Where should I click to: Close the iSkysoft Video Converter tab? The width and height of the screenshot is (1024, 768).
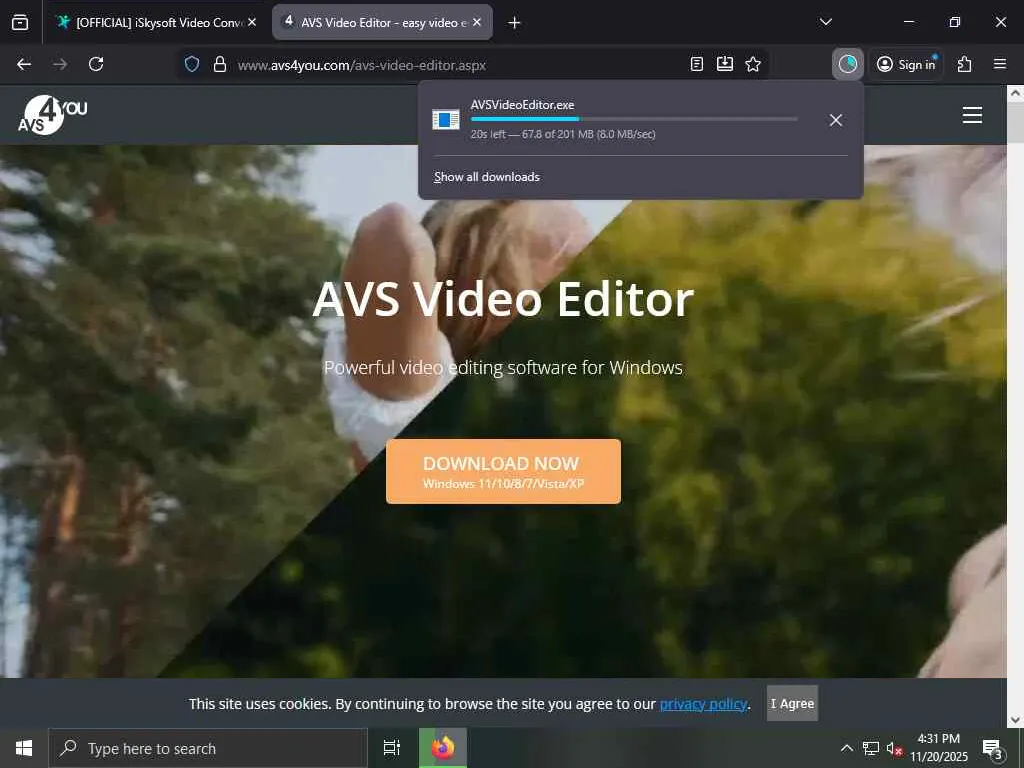point(252,22)
